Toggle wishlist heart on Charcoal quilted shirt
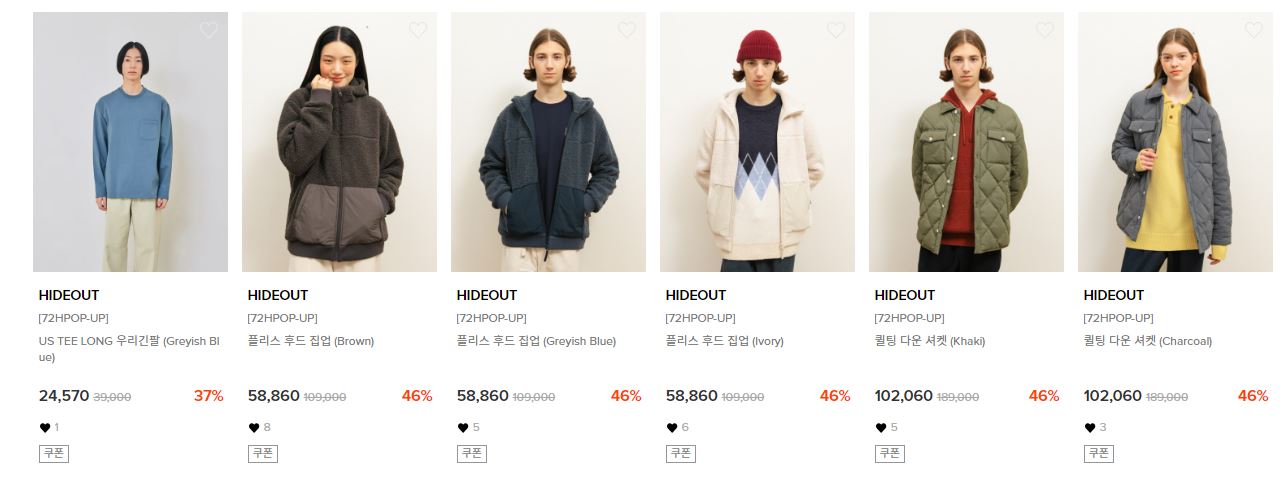The height and width of the screenshot is (478, 1288). [1254, 30]
